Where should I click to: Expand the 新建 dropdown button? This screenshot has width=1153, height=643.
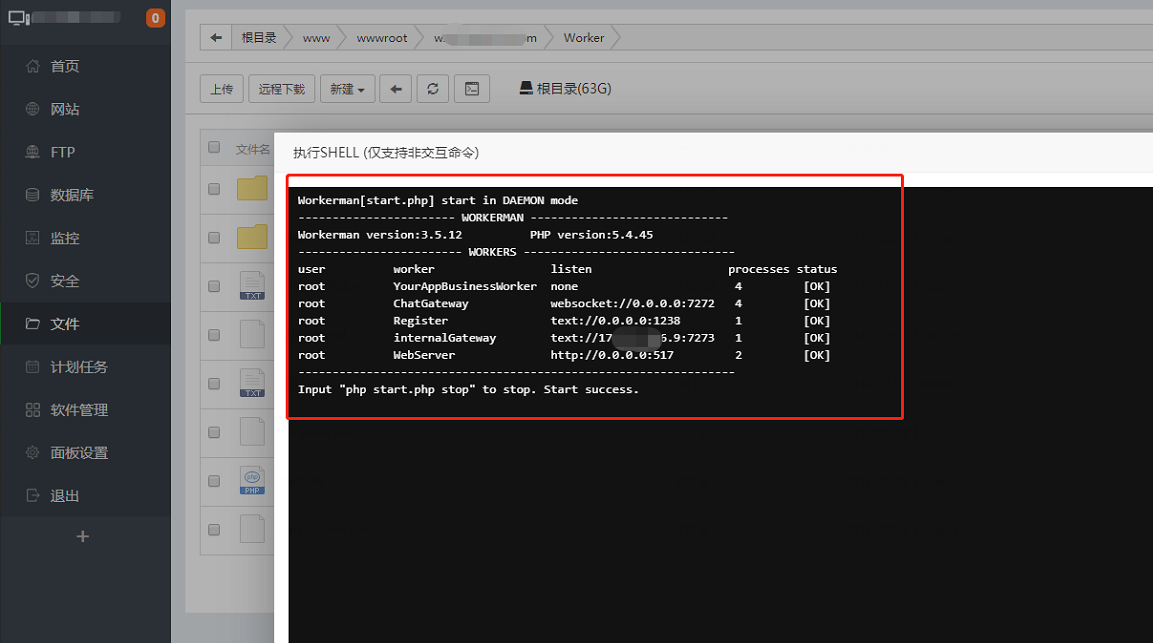(x=347, y=89)
